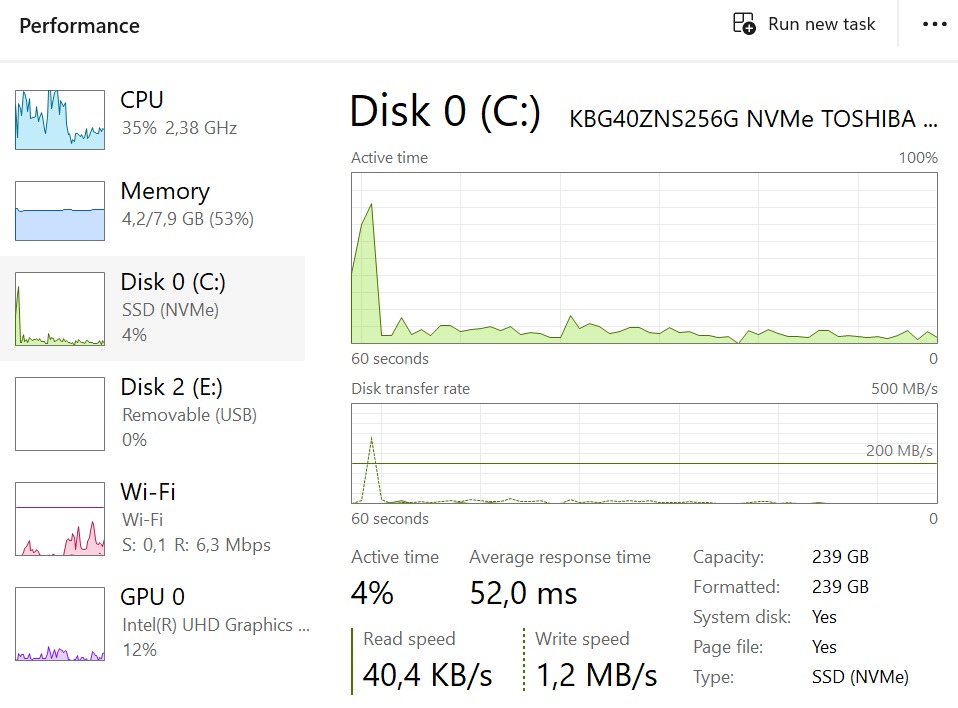
Task: Open CPU performance details
Action: 178,113
